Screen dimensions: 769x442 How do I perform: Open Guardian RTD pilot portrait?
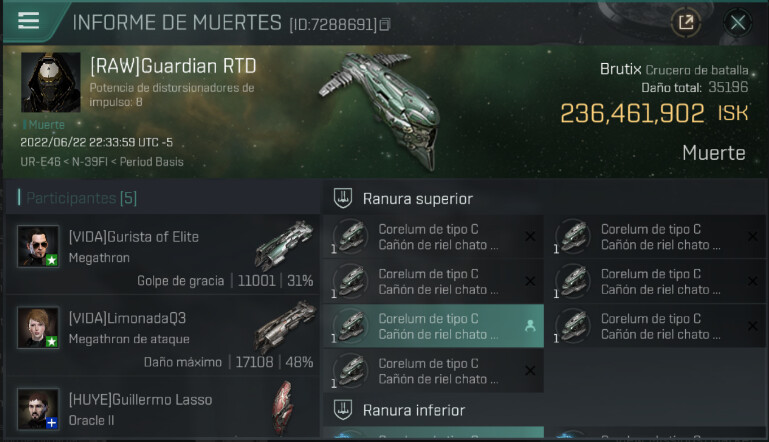51,82
